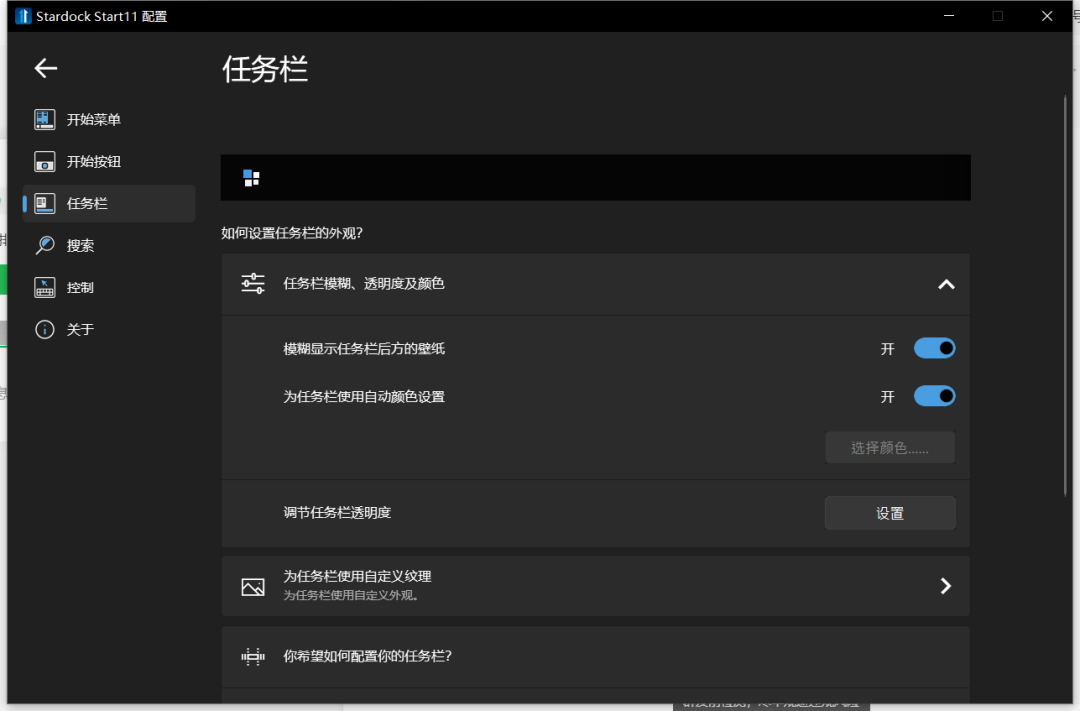
Task: Select the 任务栏 sidebar item
Action: (109, 203)
